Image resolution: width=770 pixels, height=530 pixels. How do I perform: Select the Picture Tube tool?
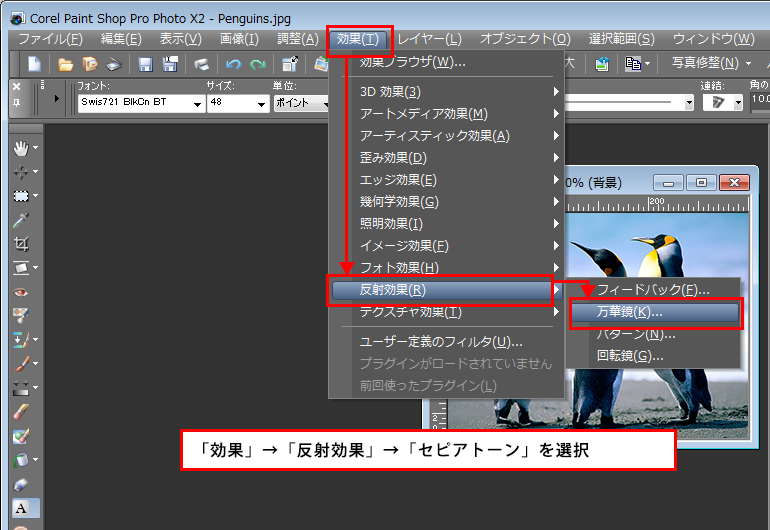pyautogui.click(x=21, y=484)
